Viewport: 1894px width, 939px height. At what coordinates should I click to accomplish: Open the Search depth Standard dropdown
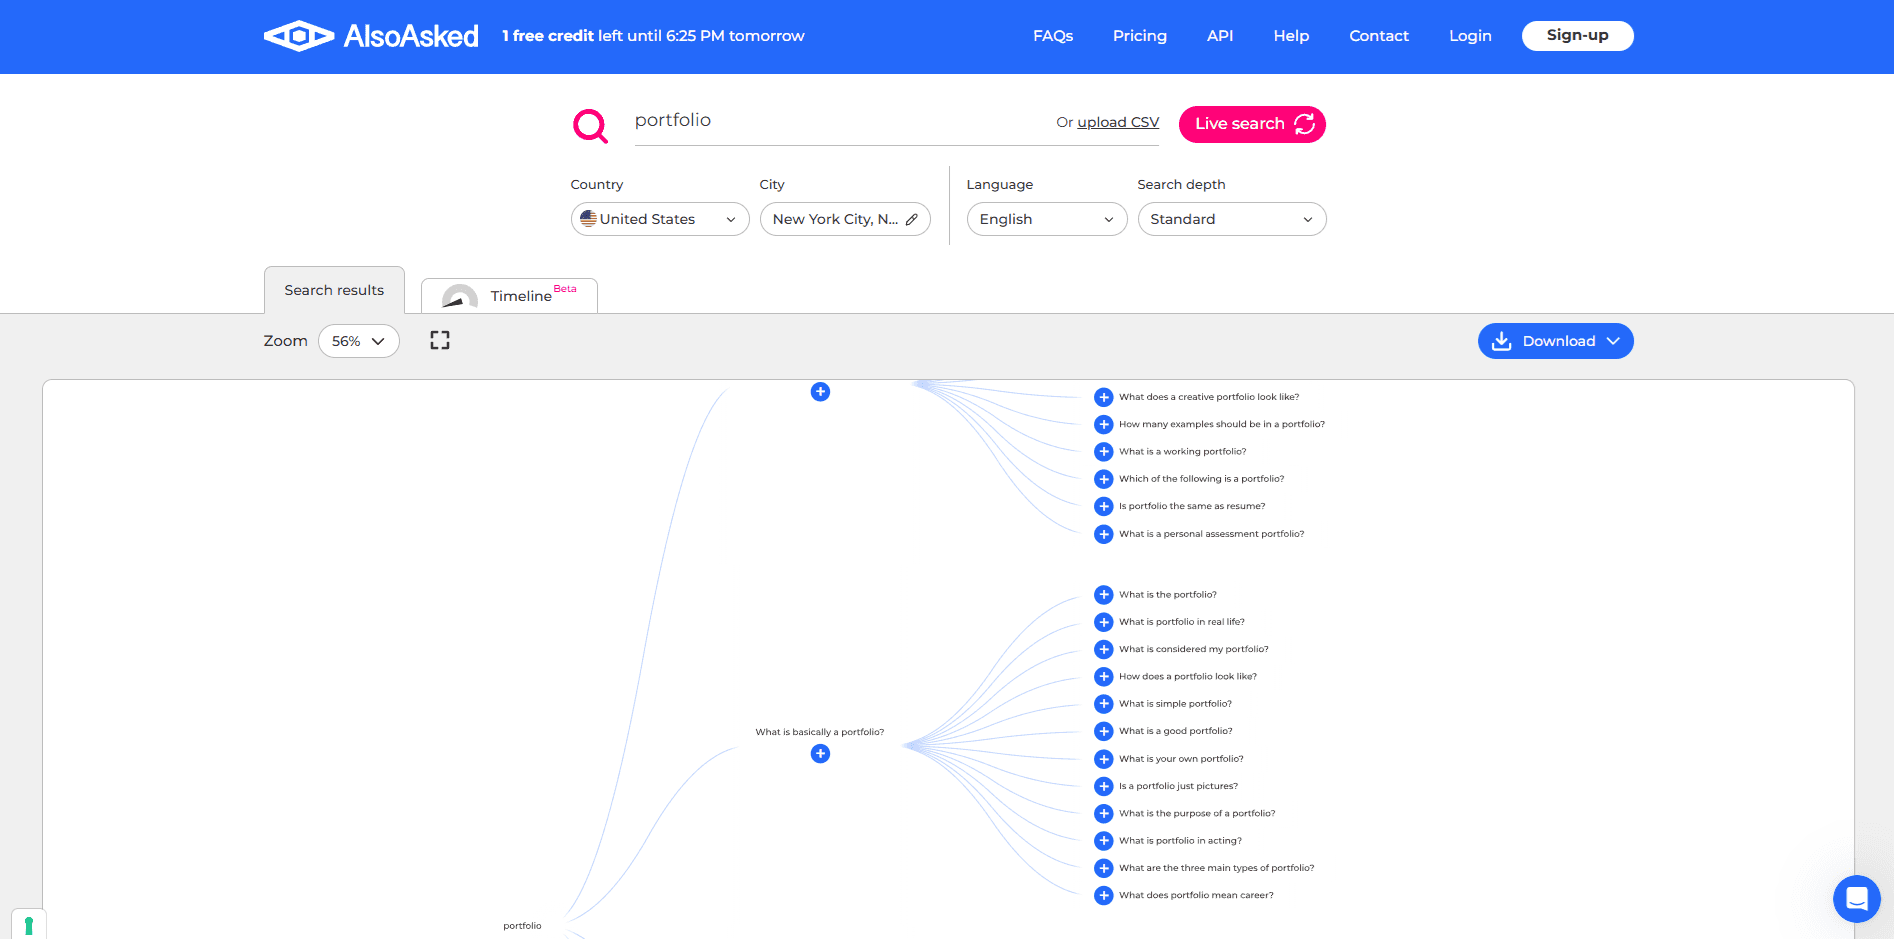(1231, 220)
